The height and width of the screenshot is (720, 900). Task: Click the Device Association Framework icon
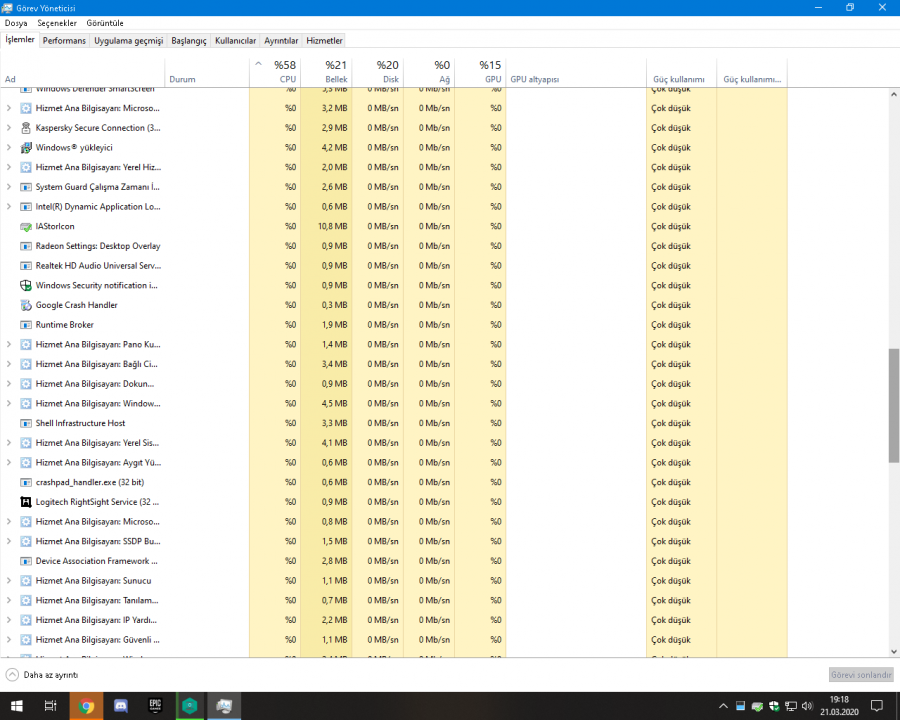25,561
